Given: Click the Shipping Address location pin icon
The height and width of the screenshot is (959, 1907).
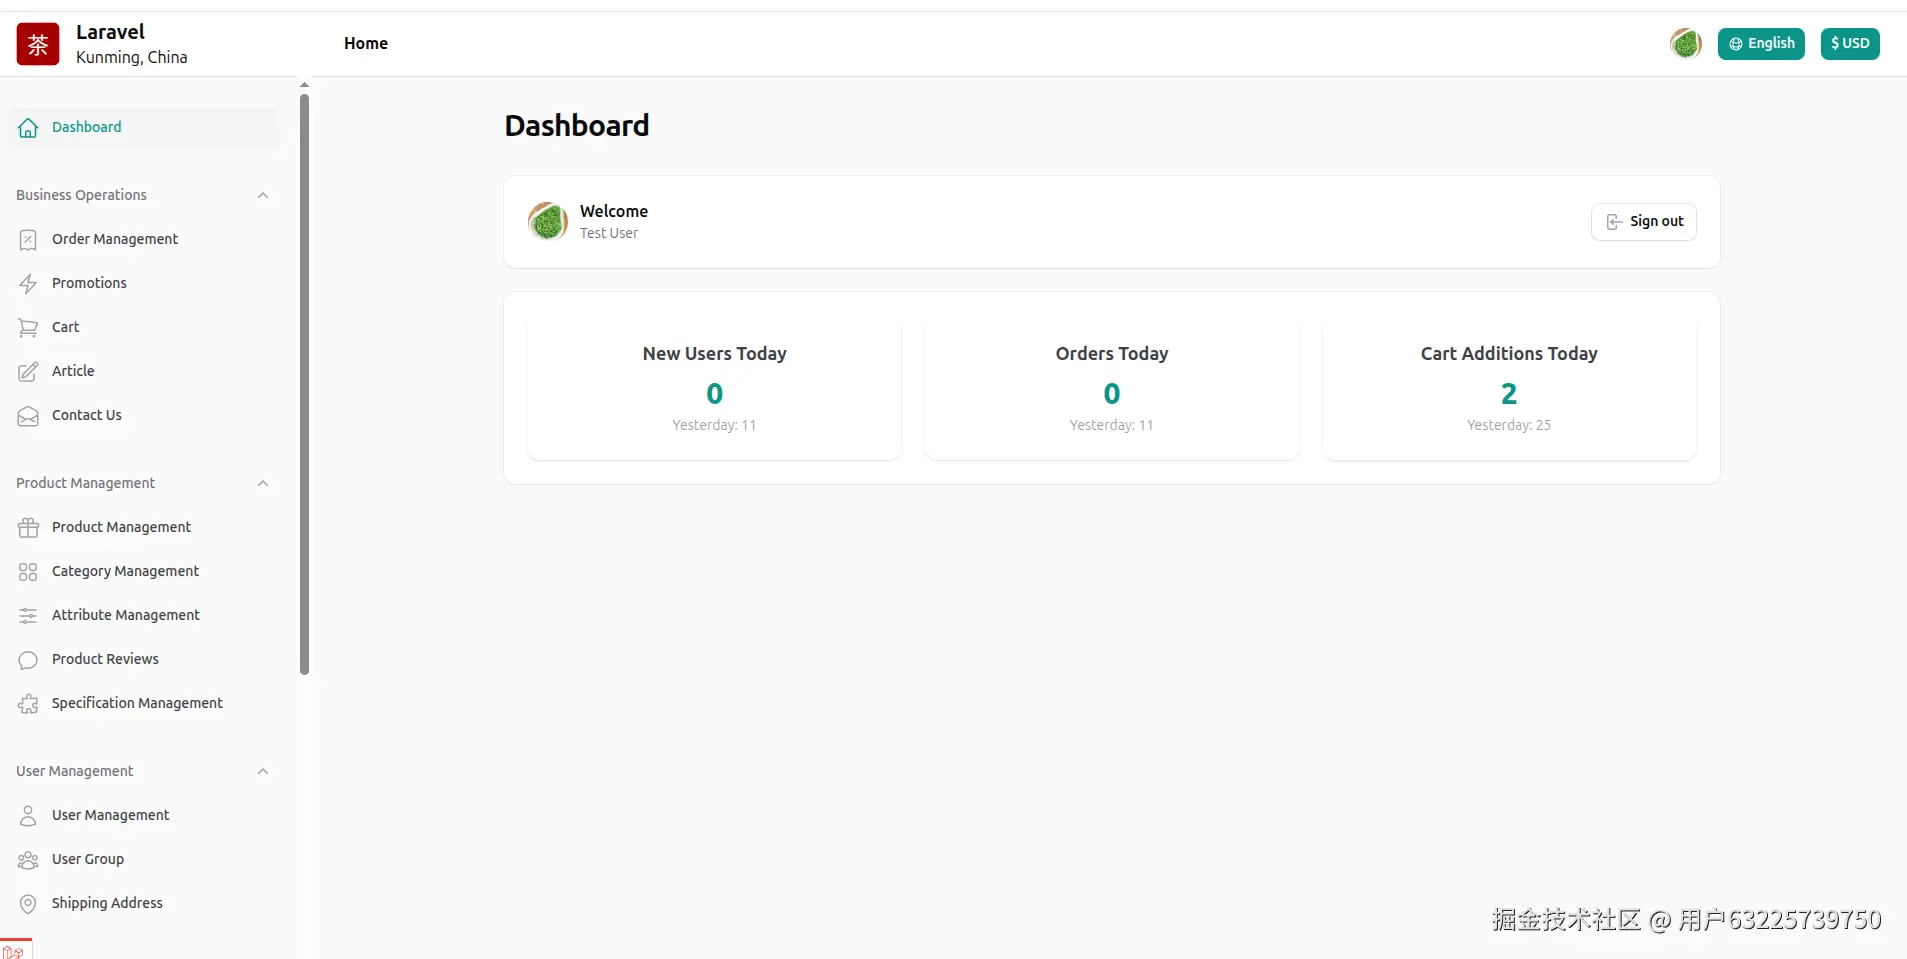Looking at the screenshot, I should click(x=28, y=904).
